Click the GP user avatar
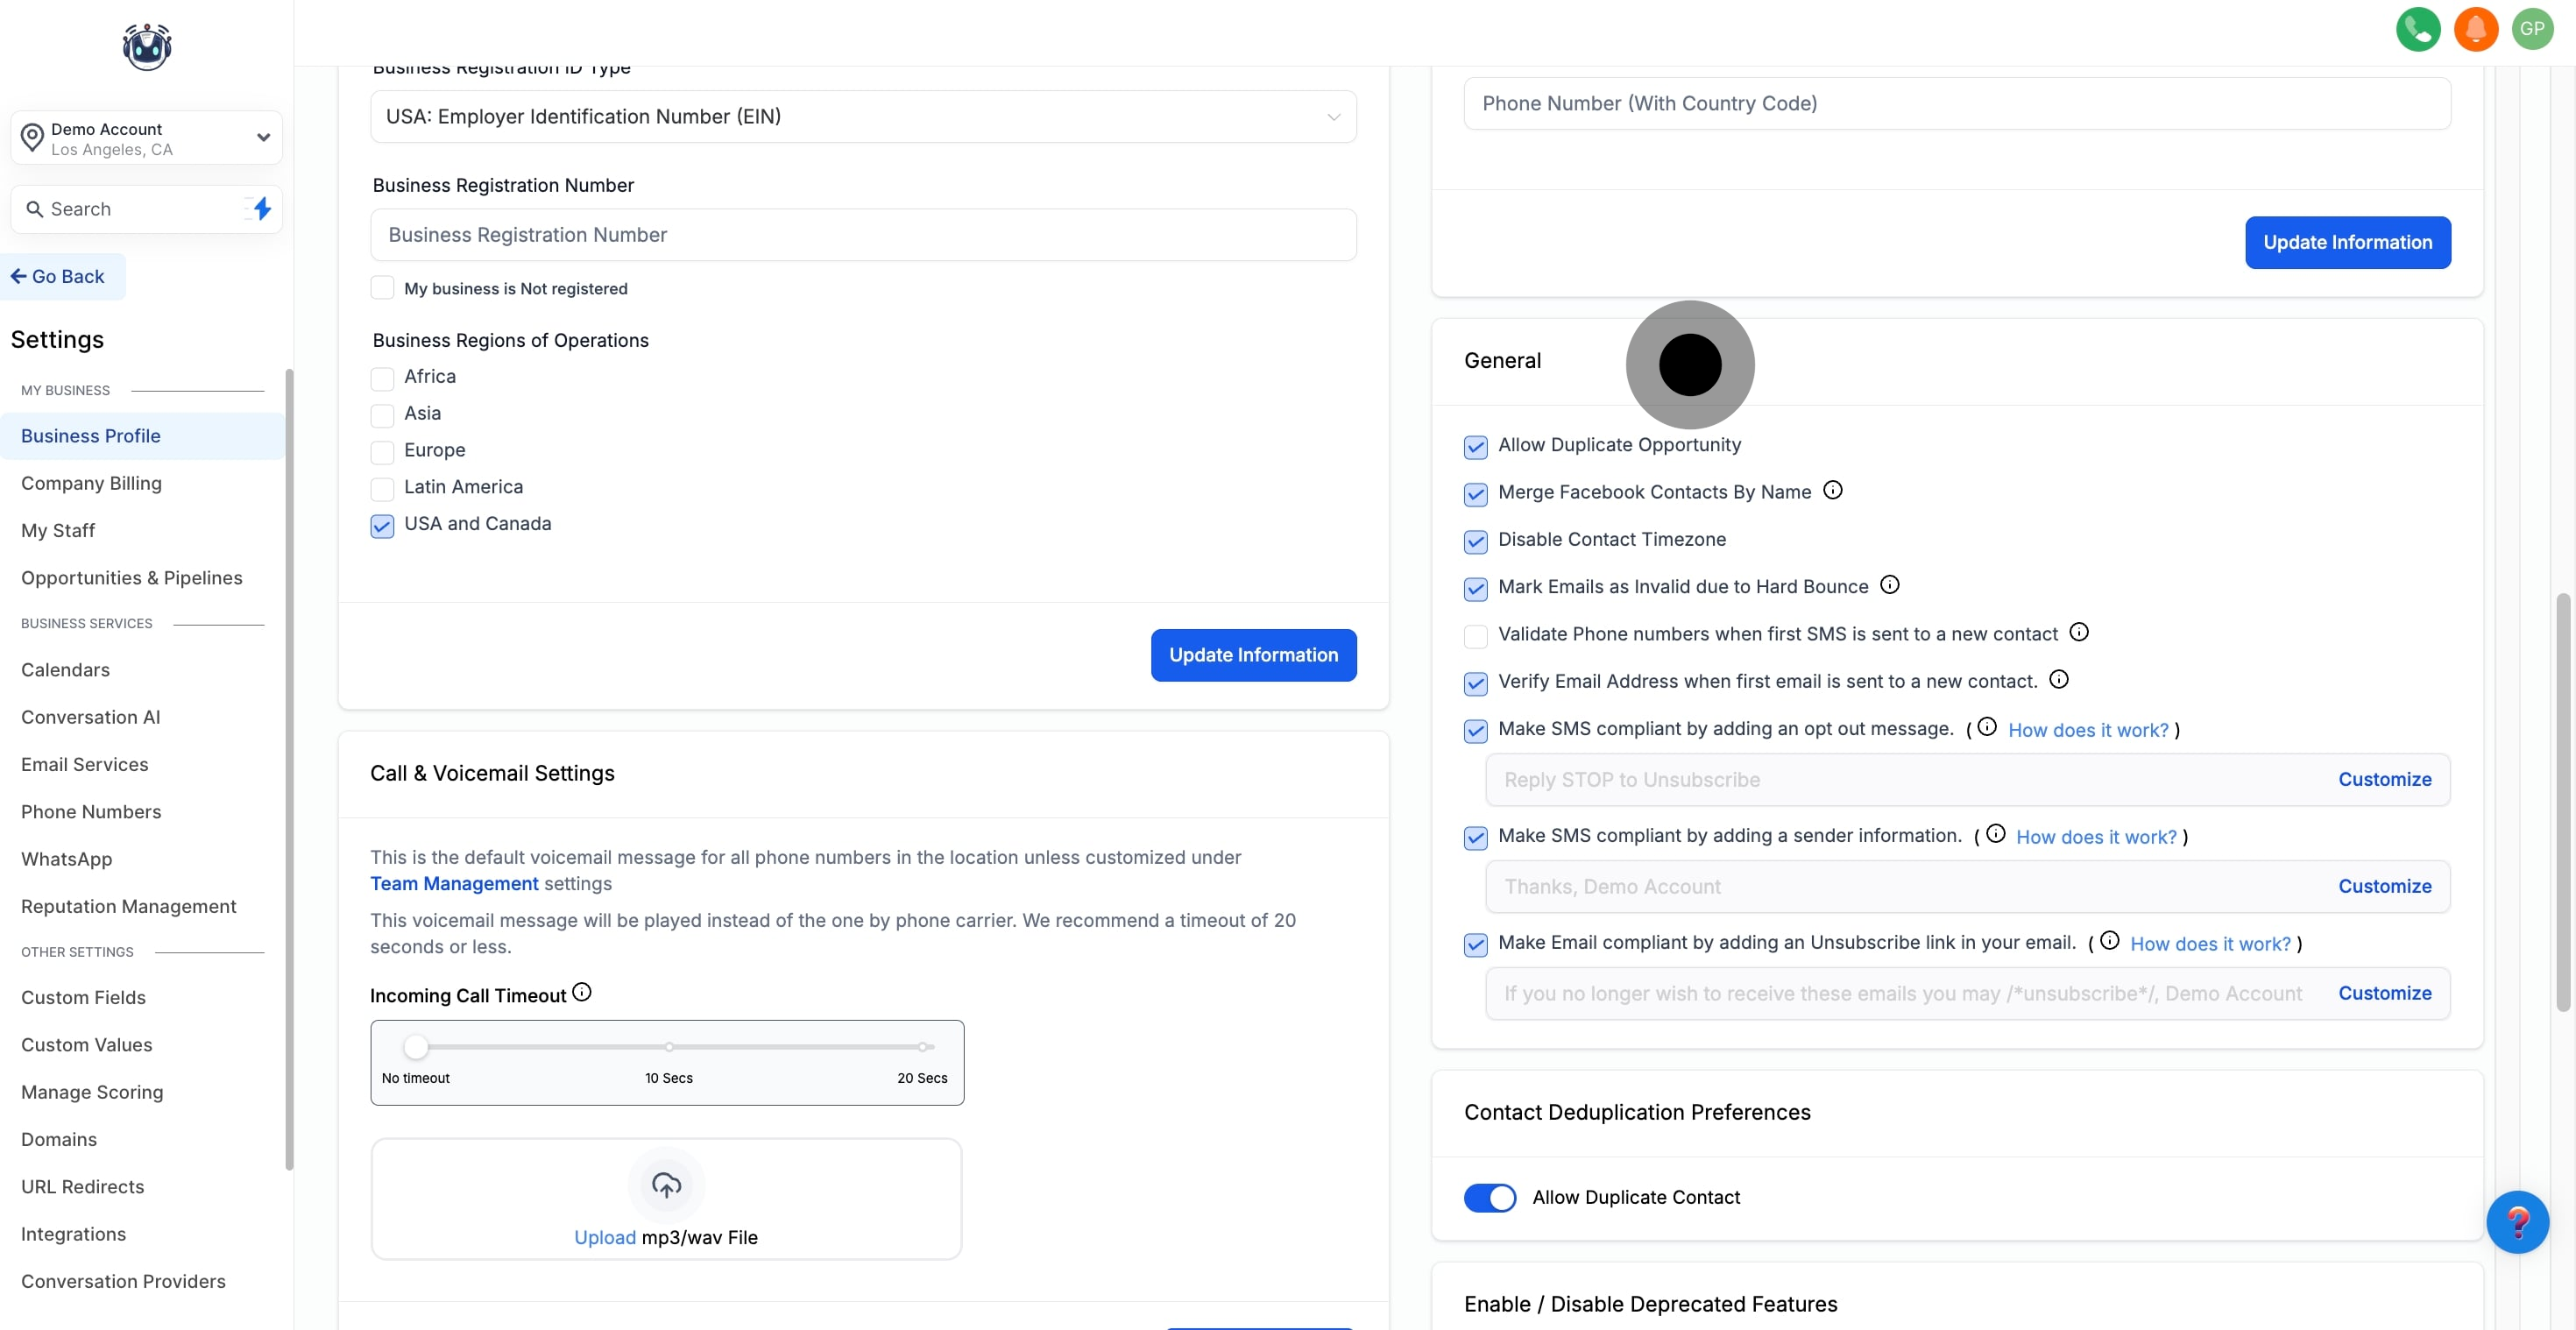Screen dimensions: 2576x1330 [2532, 29]
